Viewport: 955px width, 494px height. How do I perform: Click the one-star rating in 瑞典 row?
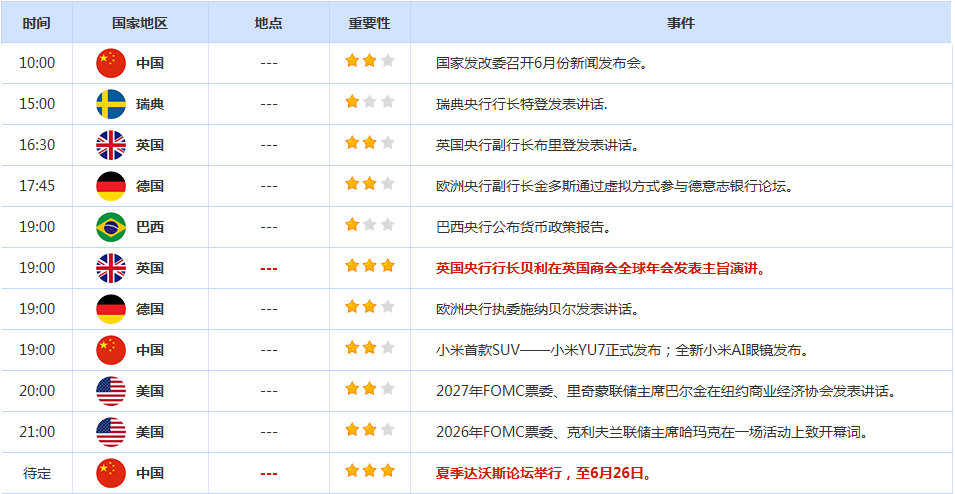pos(370,102)
